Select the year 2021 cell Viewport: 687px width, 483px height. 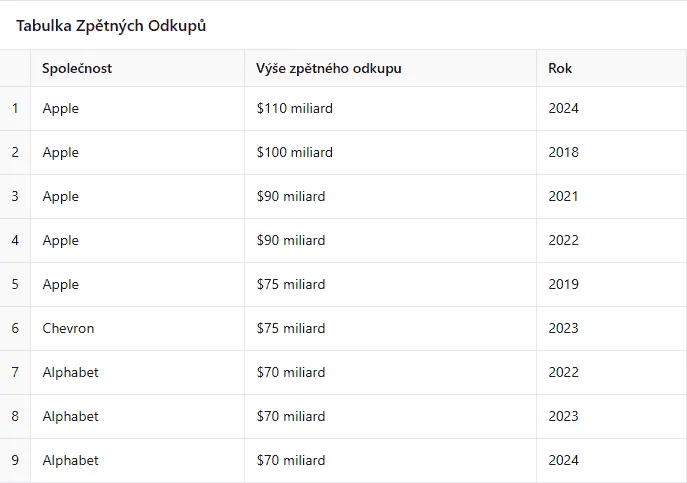click(563, 196)
